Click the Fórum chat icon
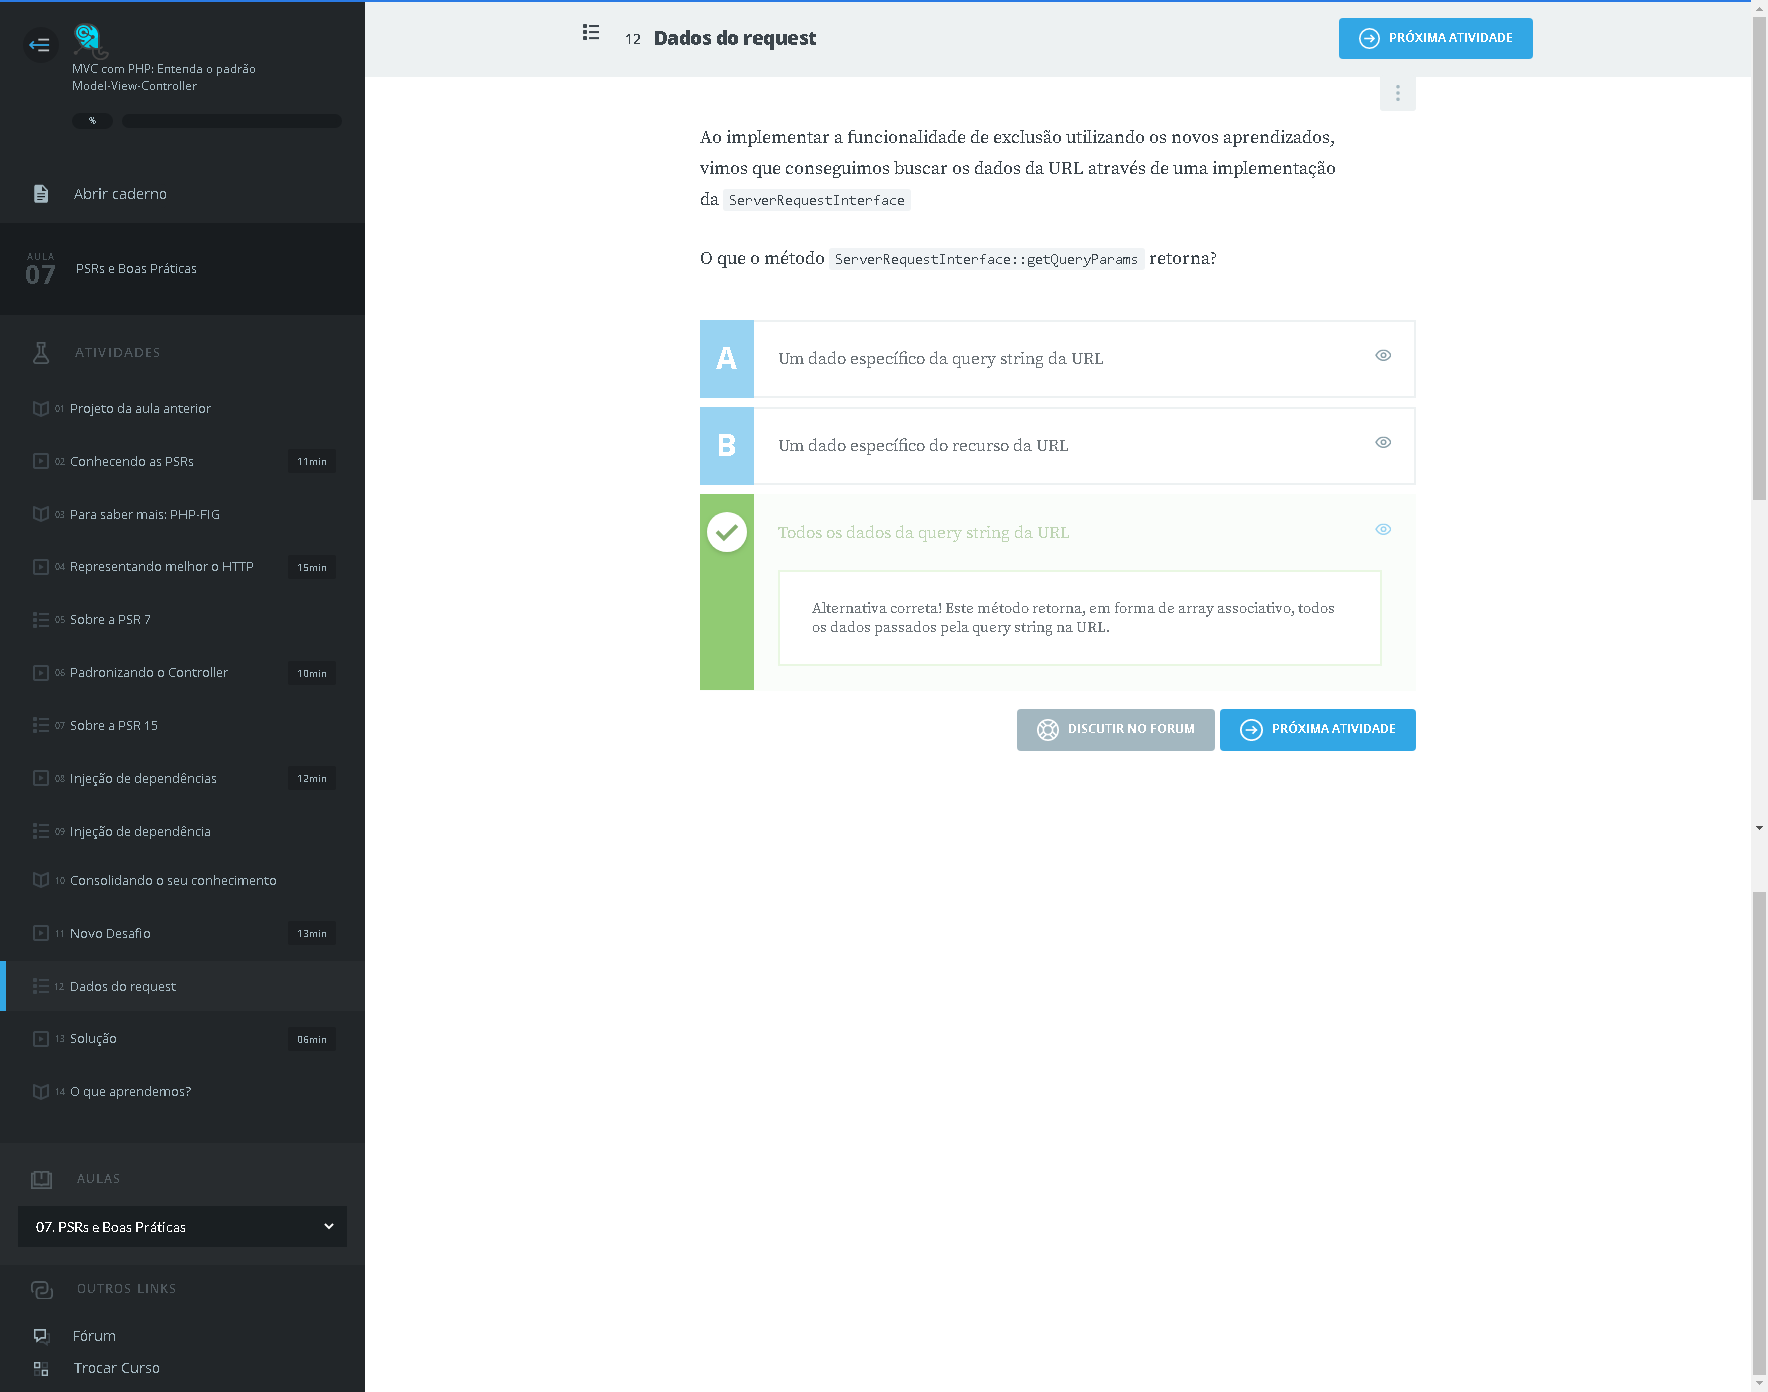Image resolution: width=1768 pixels, height=1392 pixels. tap(41, 1336)
